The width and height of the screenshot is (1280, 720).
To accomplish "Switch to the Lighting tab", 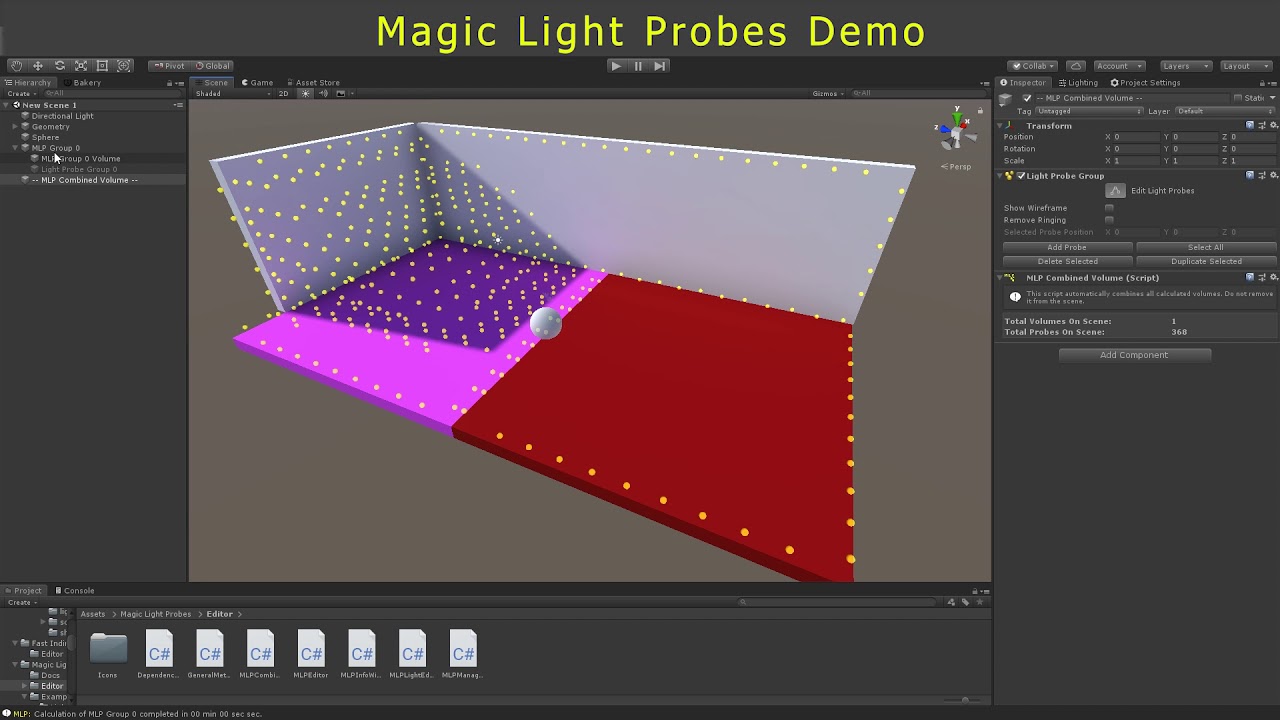I will coord(1077,83).
